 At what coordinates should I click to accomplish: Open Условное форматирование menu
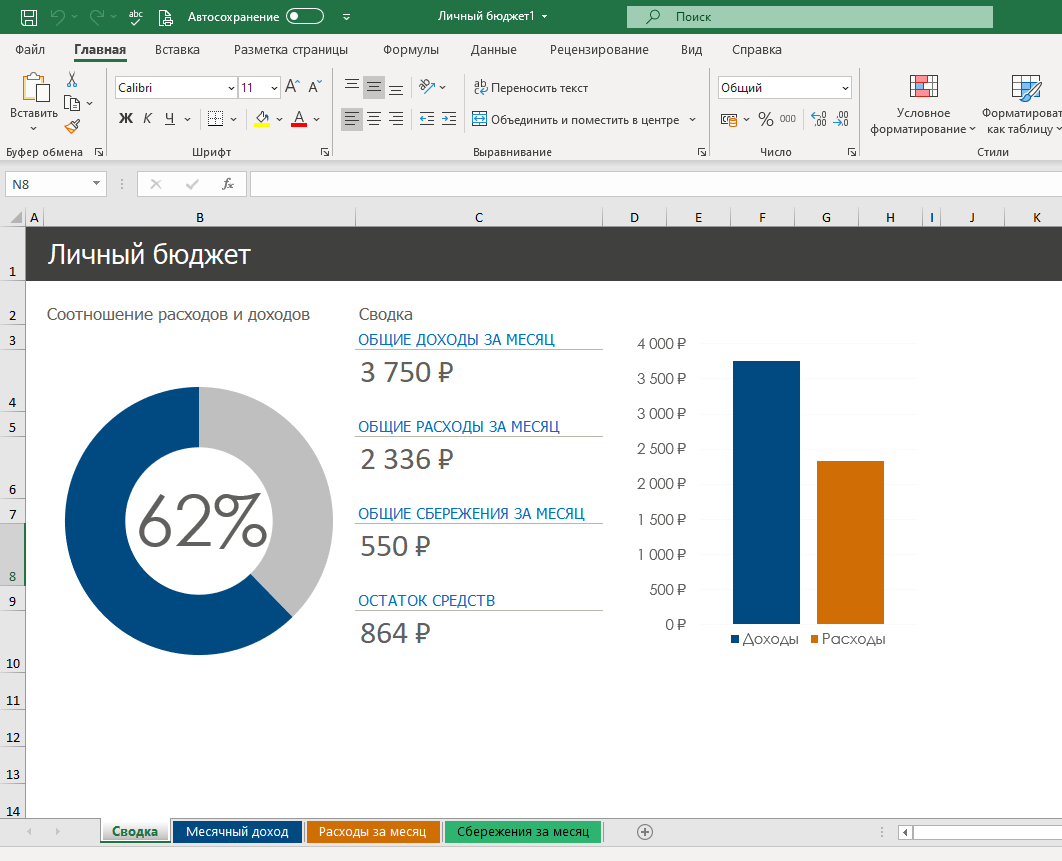coord(923,105)
